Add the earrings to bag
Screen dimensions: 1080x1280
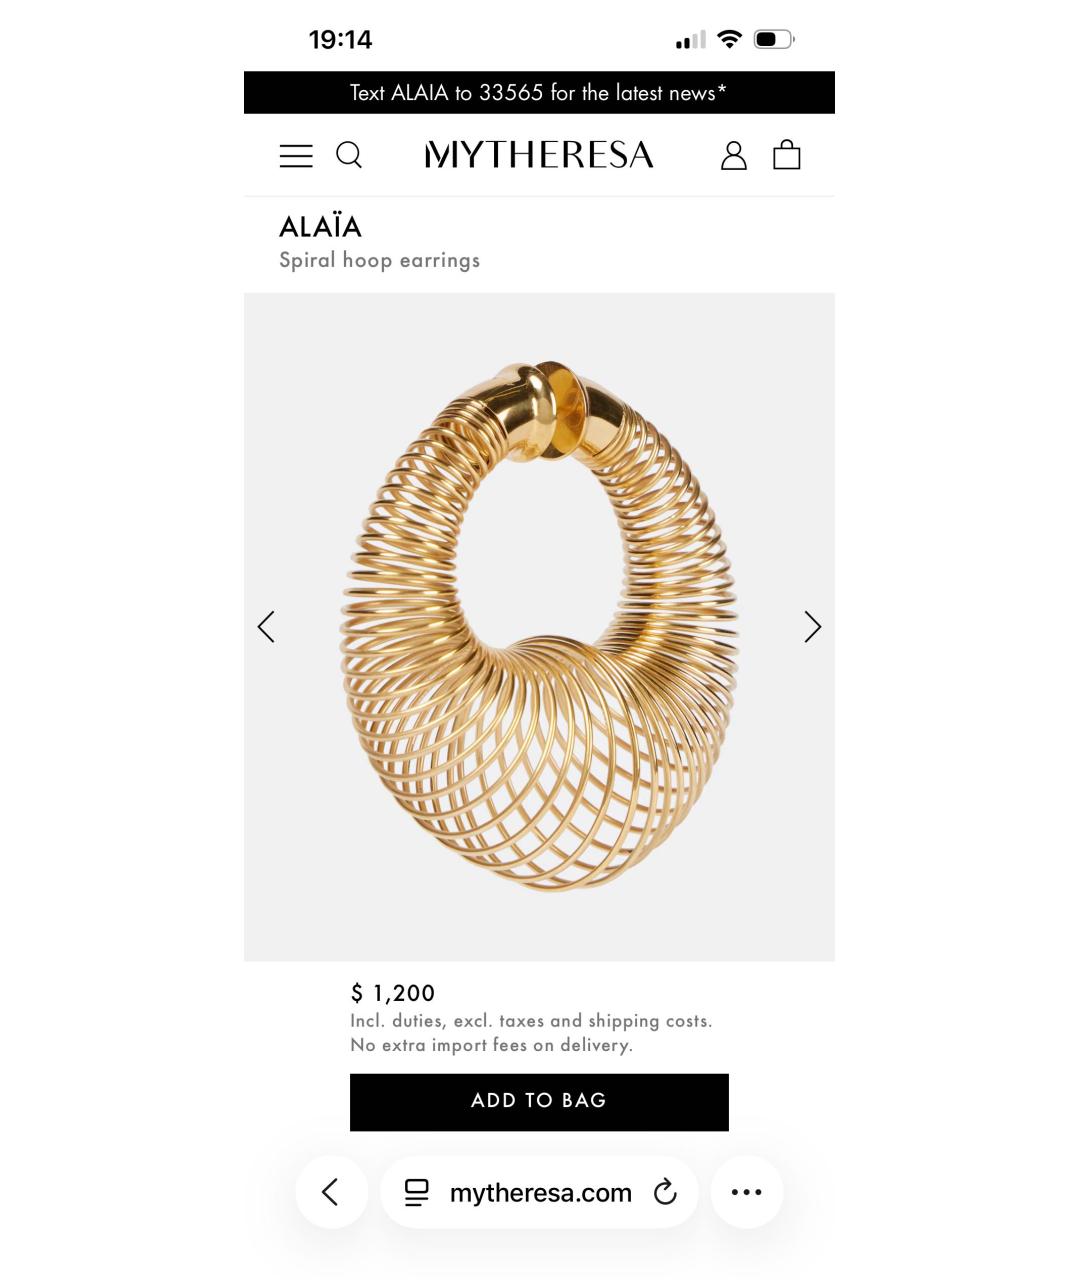(539, 1102)
